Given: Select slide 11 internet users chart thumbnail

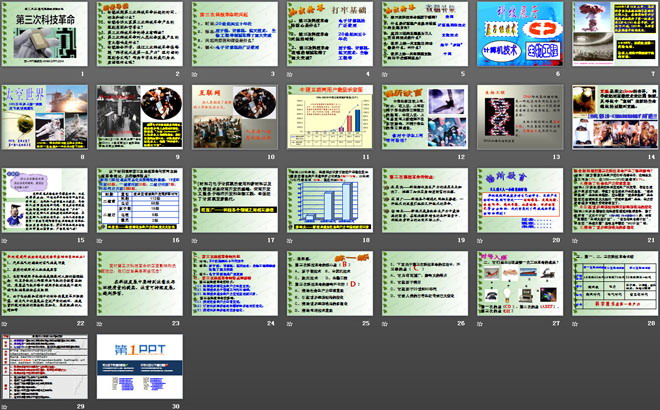Looking at the screenshot, I should click(330, 117).
